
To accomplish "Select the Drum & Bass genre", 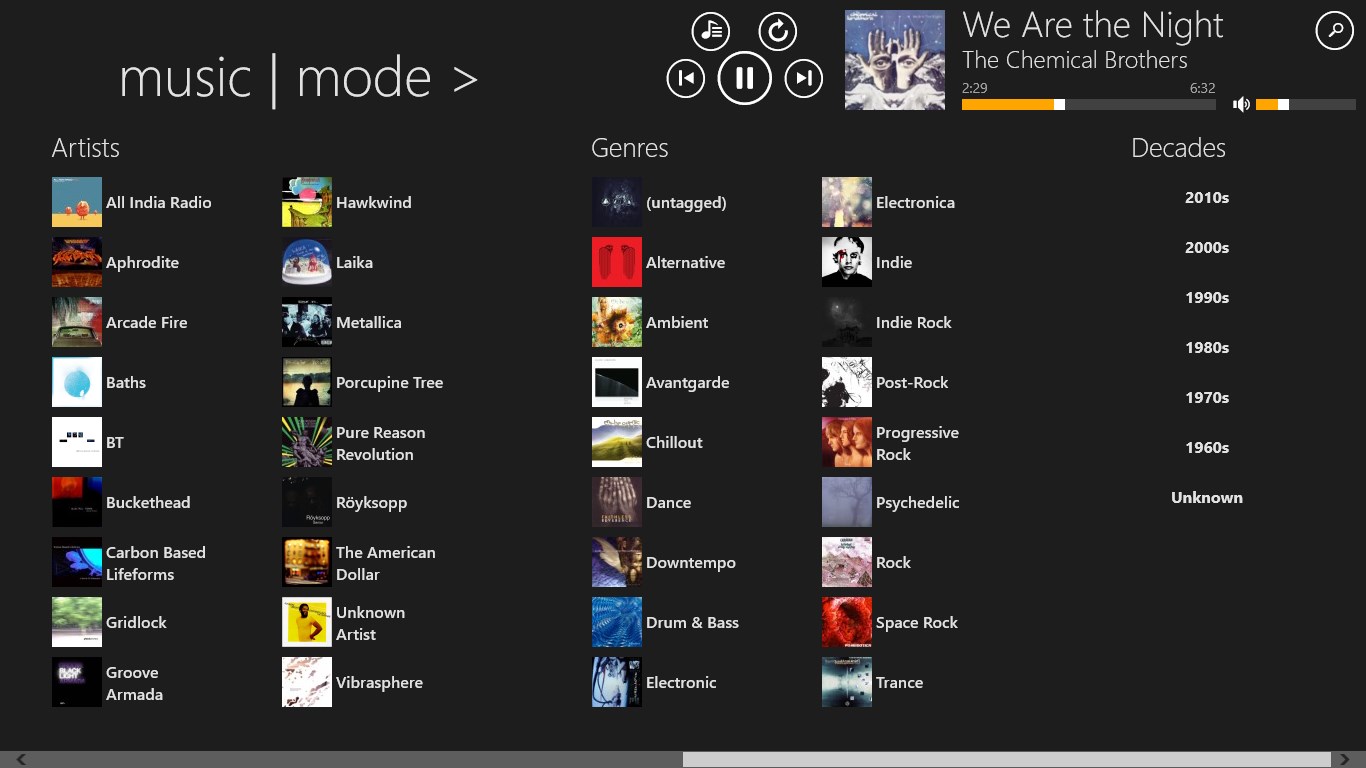I will pyautogui.click(x=692, y=622).
